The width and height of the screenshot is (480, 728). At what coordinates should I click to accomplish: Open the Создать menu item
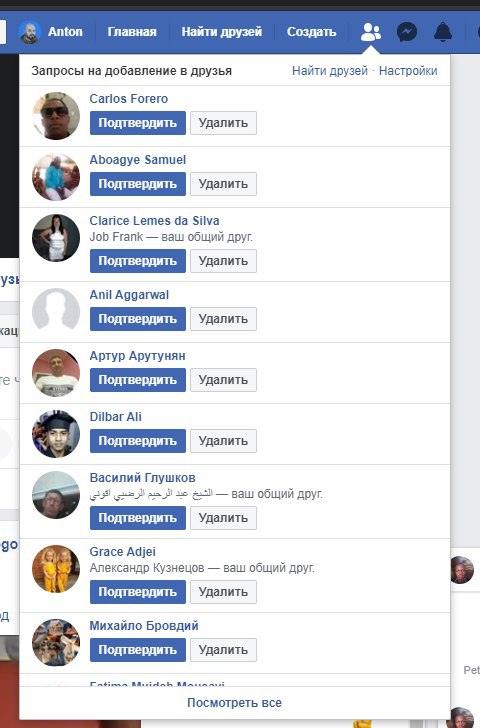311,32
